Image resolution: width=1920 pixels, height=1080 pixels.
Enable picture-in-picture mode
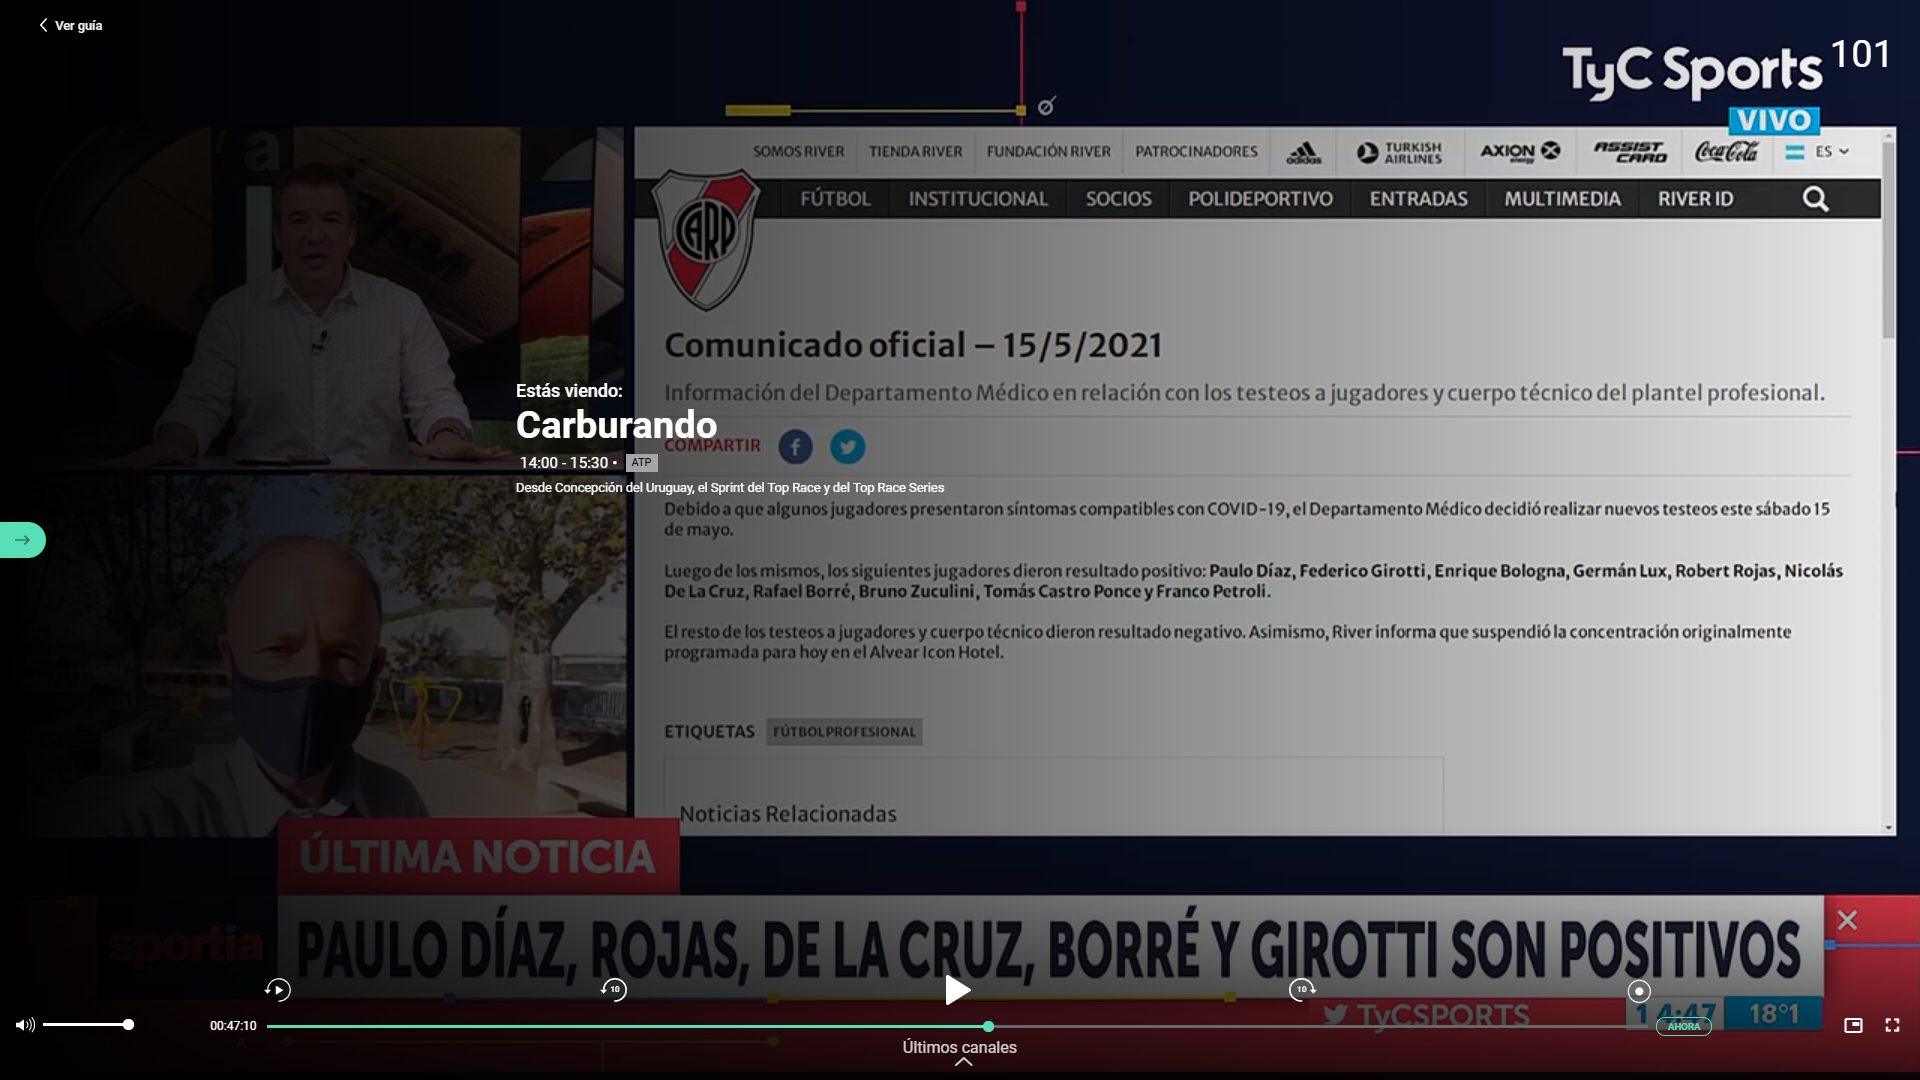coord(1853,1025)
